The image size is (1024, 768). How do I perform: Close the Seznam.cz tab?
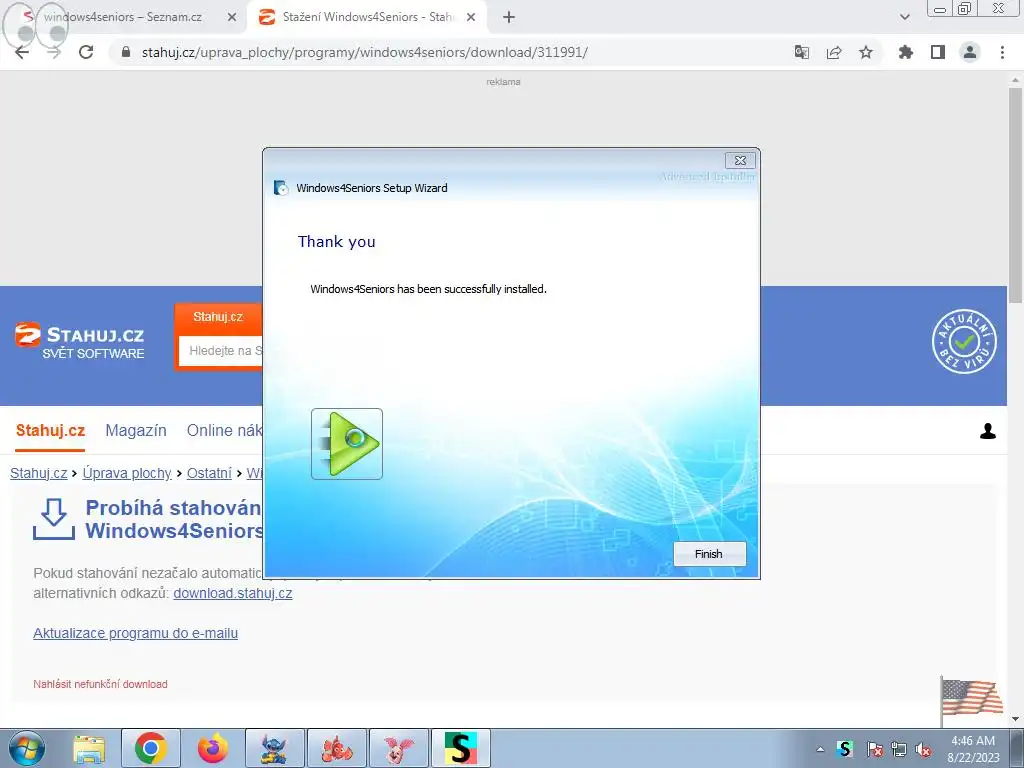coord(232,18)
